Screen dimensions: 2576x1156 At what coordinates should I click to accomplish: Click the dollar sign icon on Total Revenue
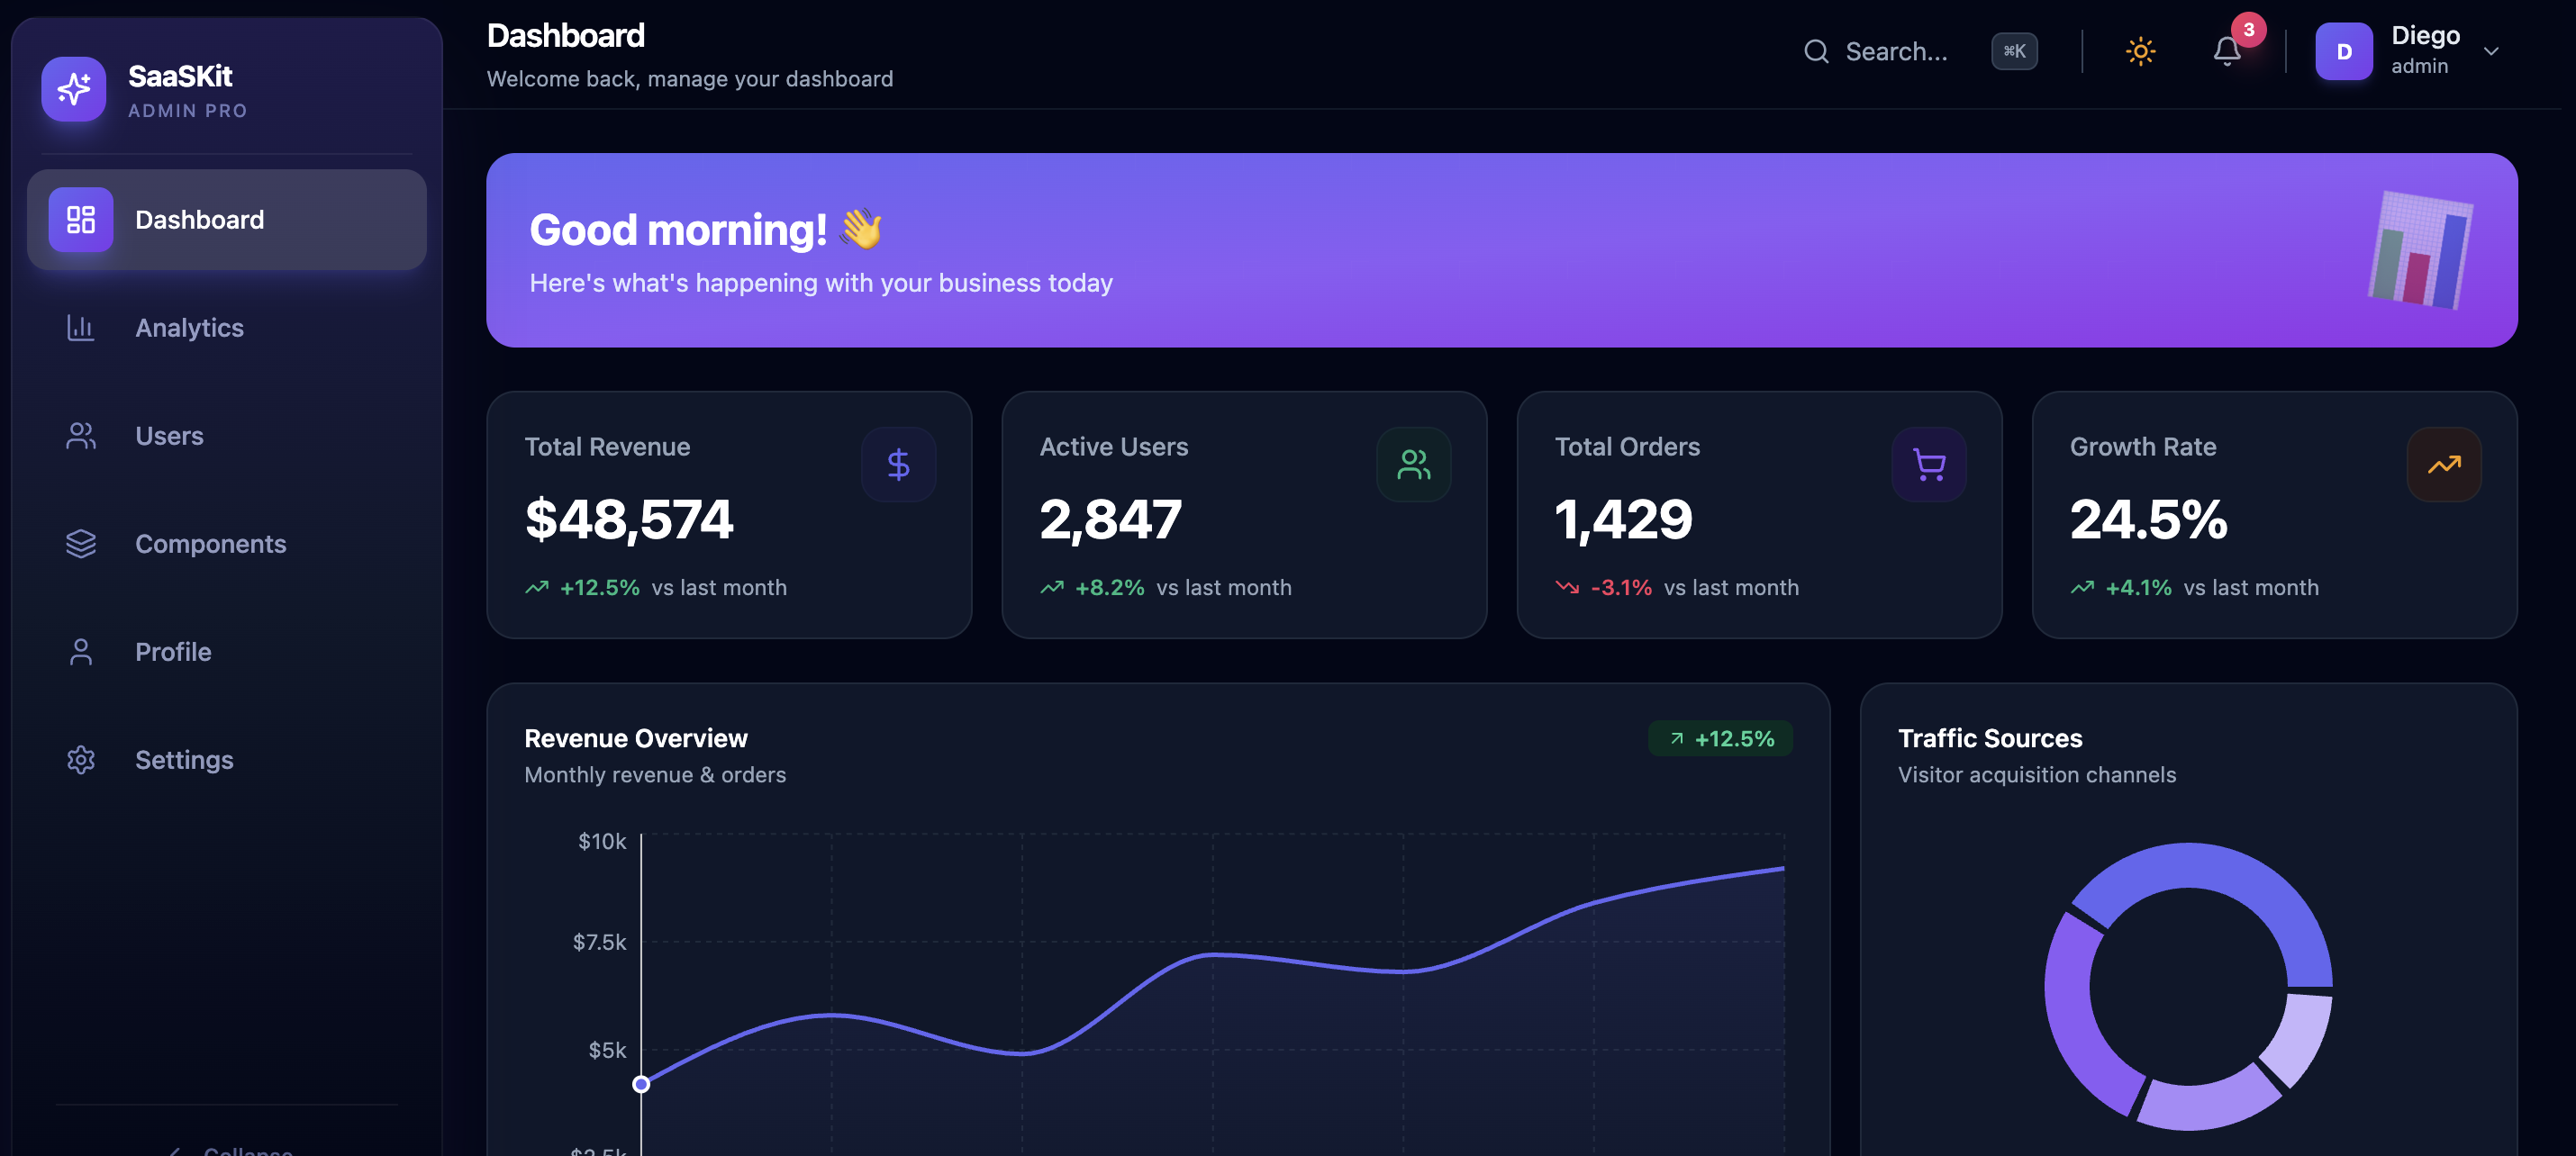tap(898, 464)
